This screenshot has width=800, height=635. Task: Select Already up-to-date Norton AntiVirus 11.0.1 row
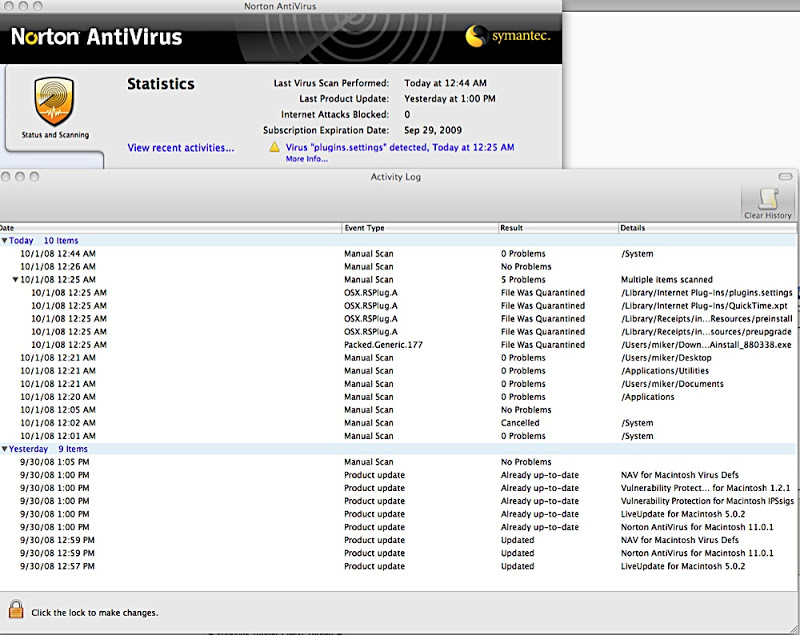[x=397, y=527]
